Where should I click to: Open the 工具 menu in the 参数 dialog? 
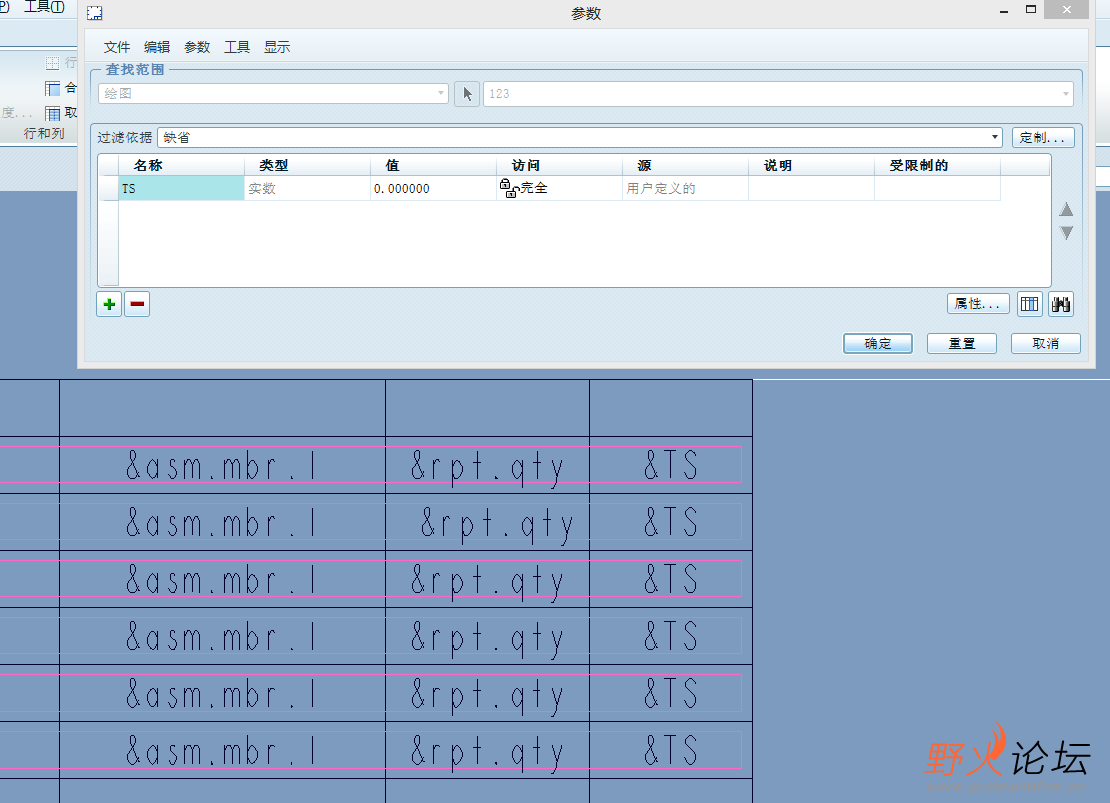point(237,47)
